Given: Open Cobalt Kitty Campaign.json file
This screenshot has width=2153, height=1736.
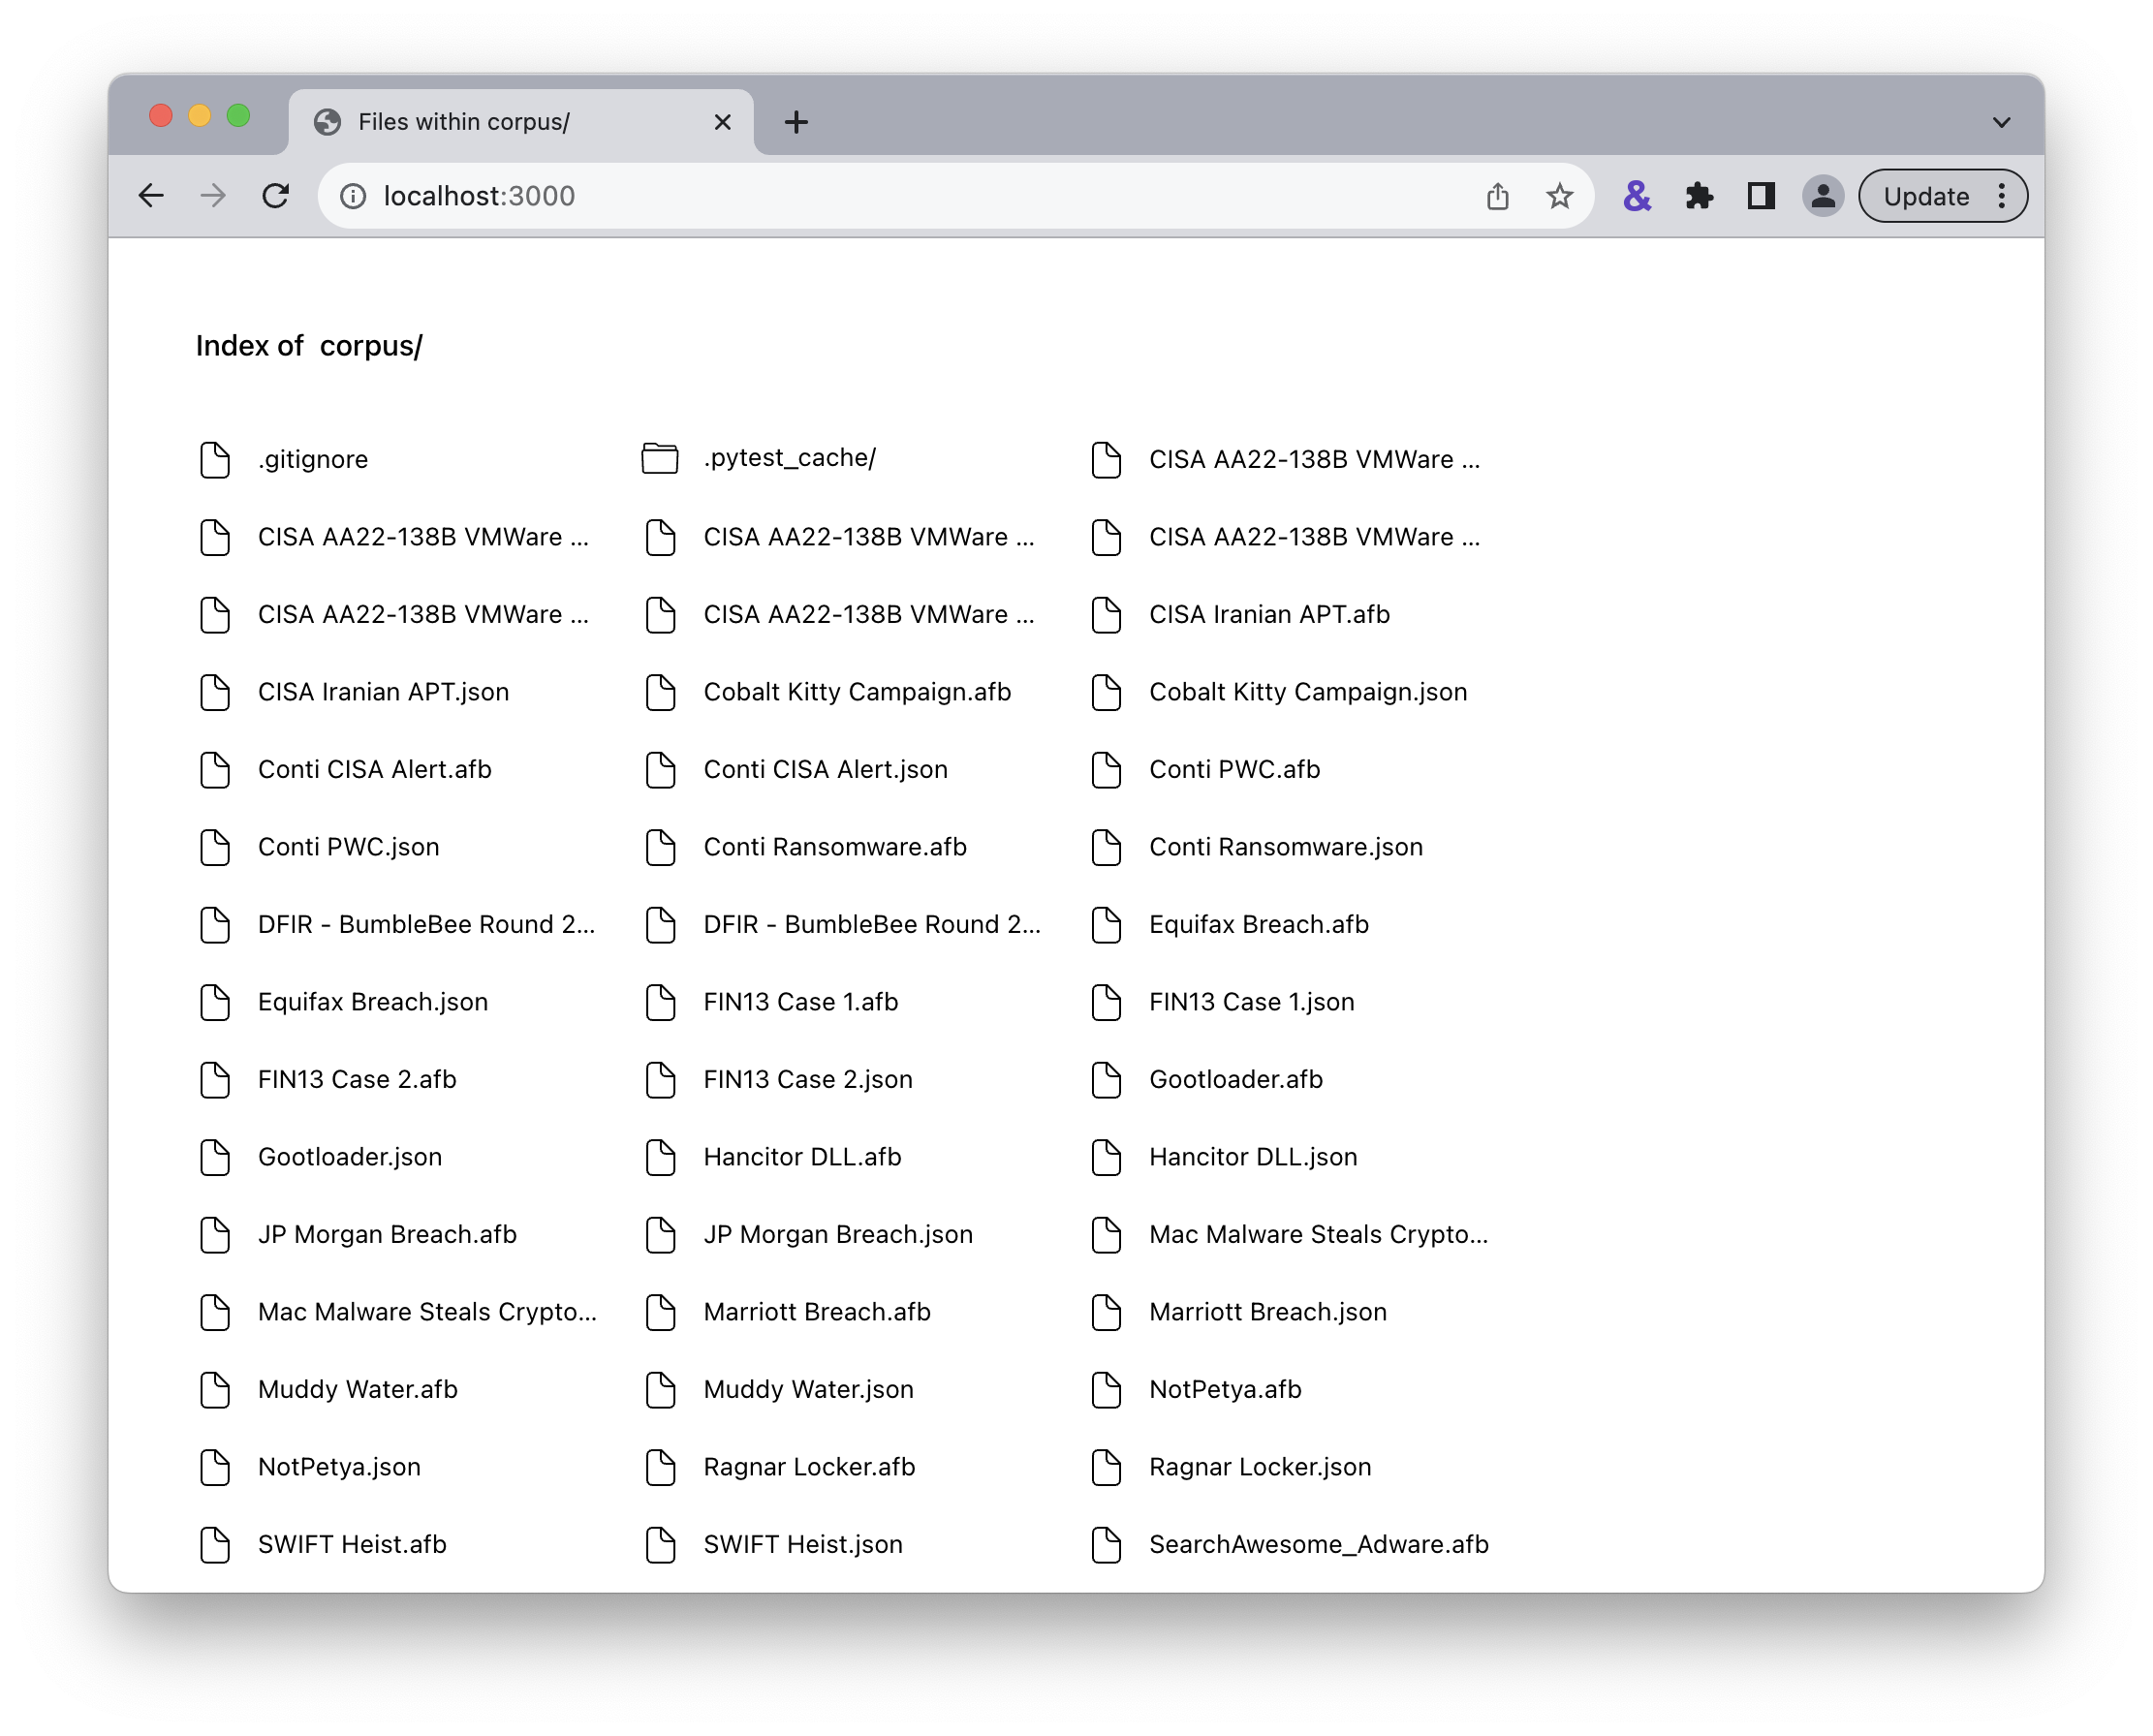Looking at the screenshot, I should (1307, 692).
